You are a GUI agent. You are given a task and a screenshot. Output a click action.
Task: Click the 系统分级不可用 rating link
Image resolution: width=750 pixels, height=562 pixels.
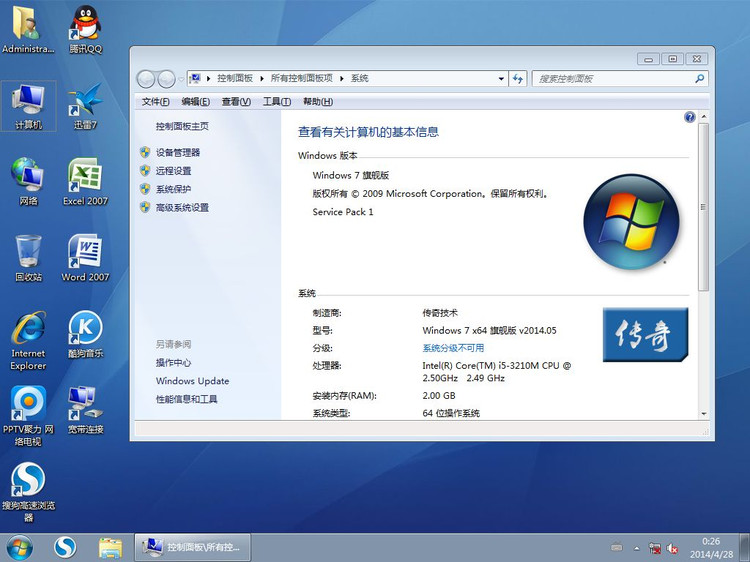453,348
